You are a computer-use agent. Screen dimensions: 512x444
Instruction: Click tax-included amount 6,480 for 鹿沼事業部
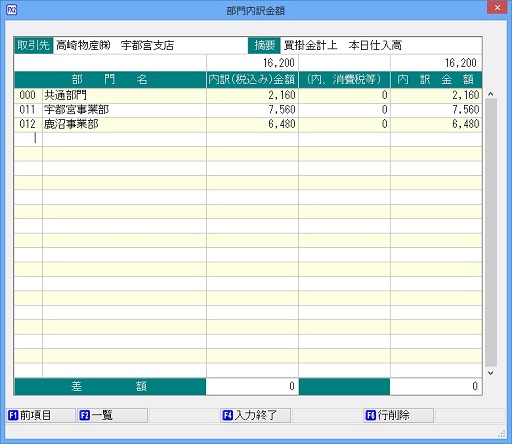252,124
